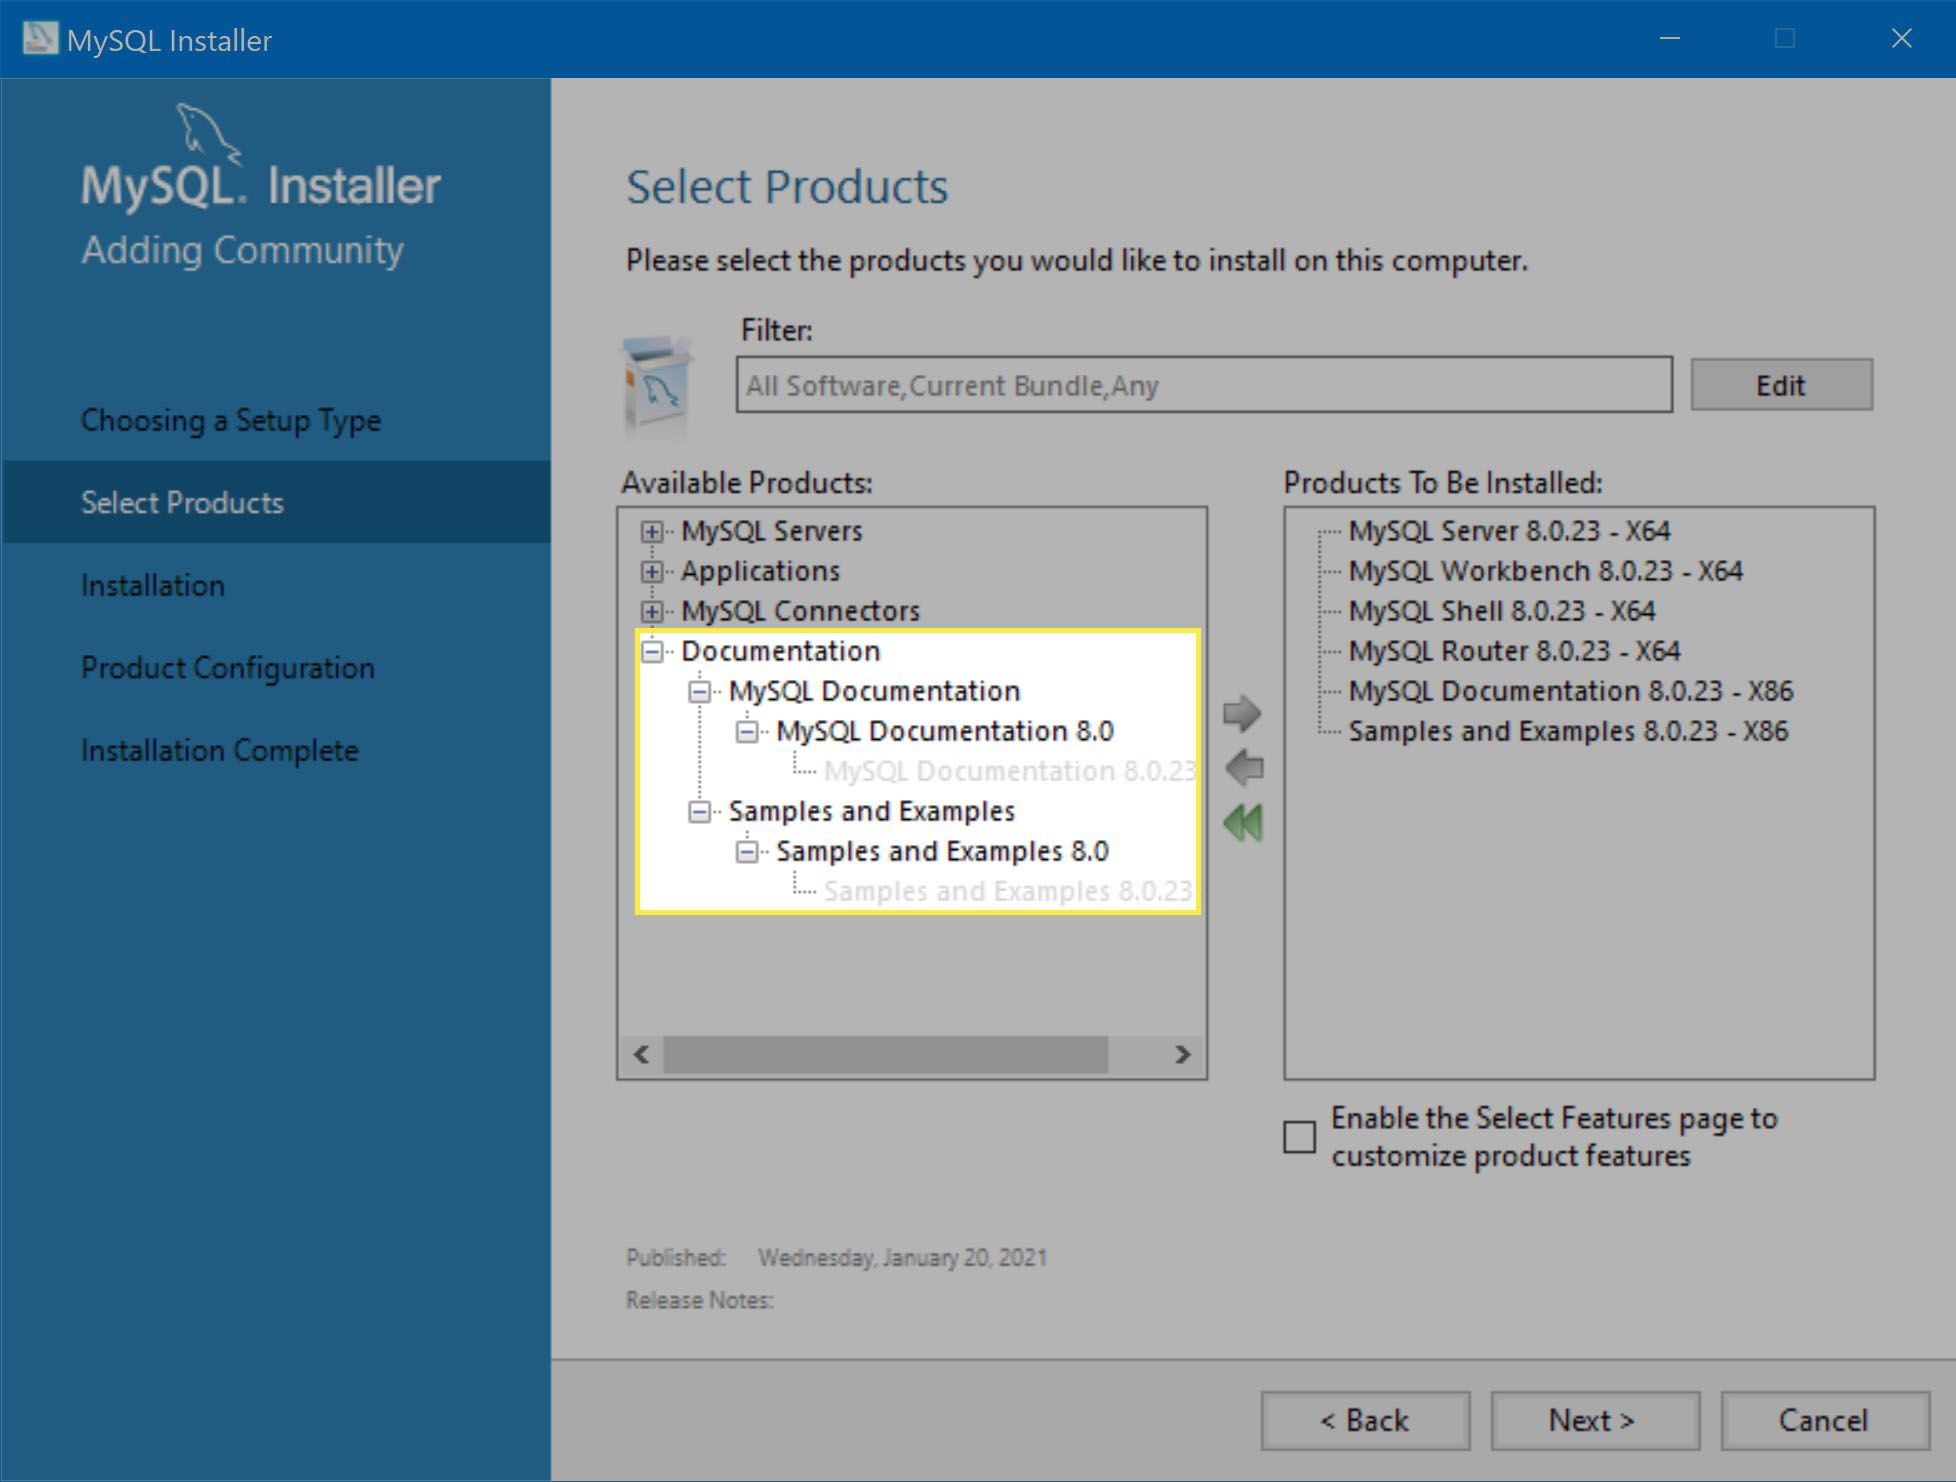Viewport: 1956px width, 1482px height.
Task: Collapse the MySQL Documentation node
Action: click(x=699, y=691)
